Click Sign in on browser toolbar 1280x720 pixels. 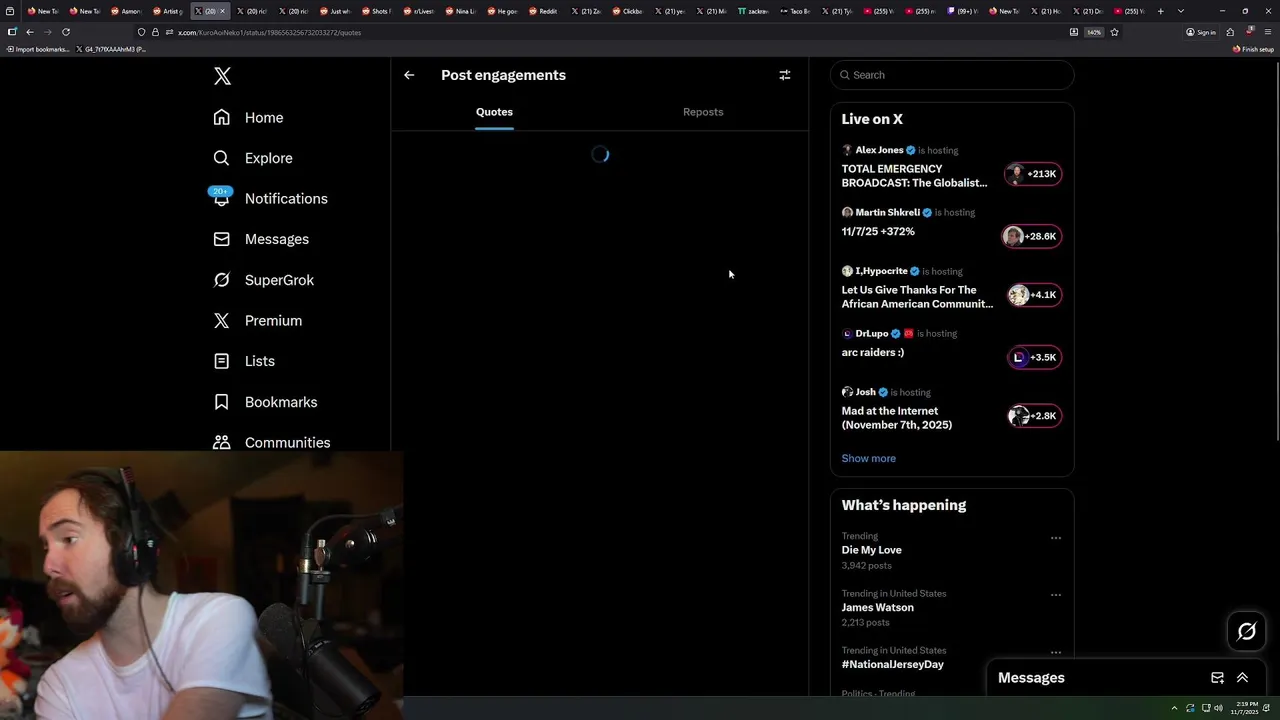tap(1201, 32)
